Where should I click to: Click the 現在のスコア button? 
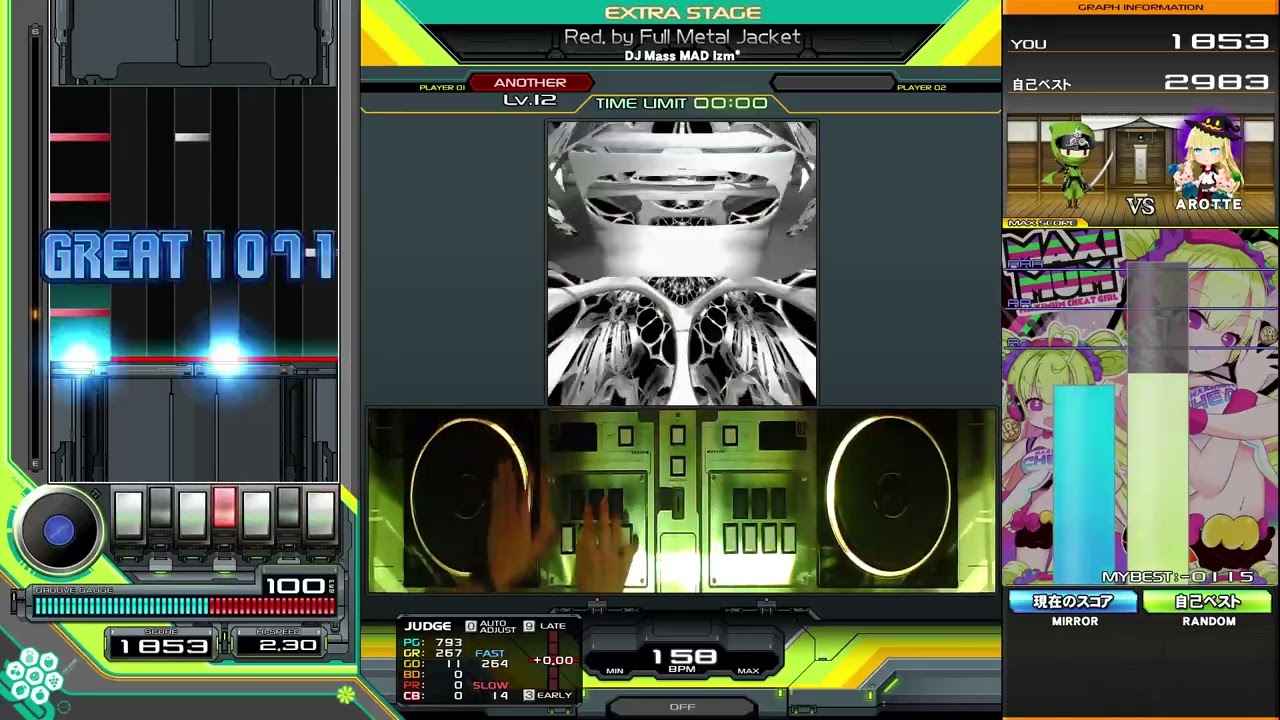[x=1074, y=602]
